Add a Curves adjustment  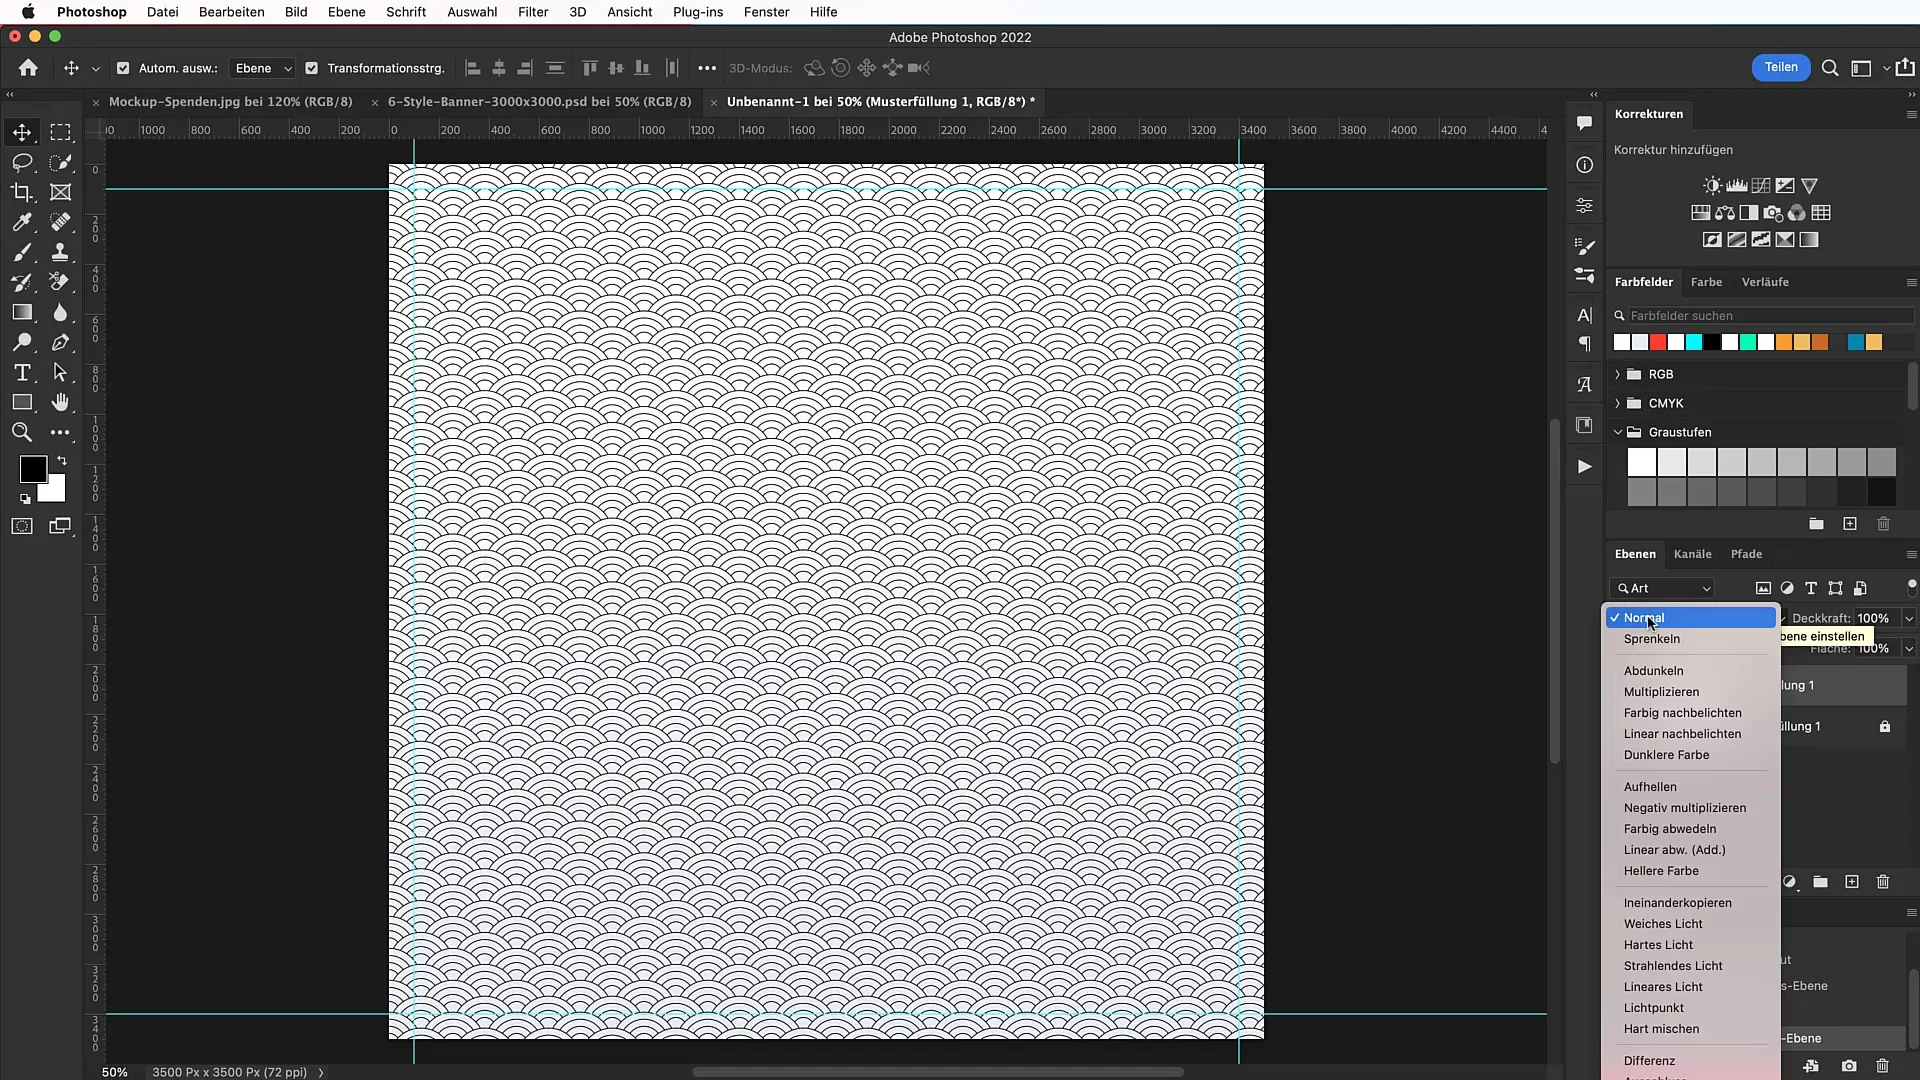1761,186
